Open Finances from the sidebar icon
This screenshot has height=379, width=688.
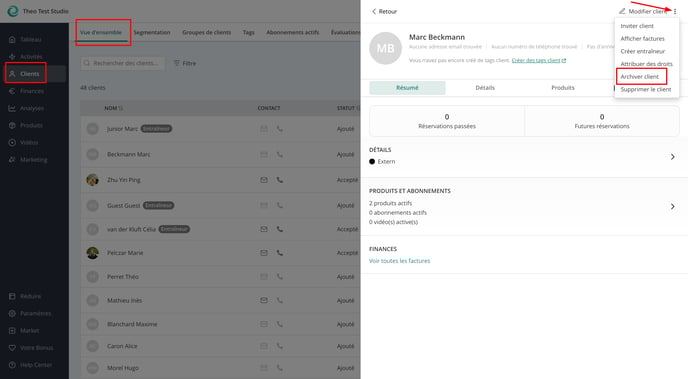[x=12, y=91]
